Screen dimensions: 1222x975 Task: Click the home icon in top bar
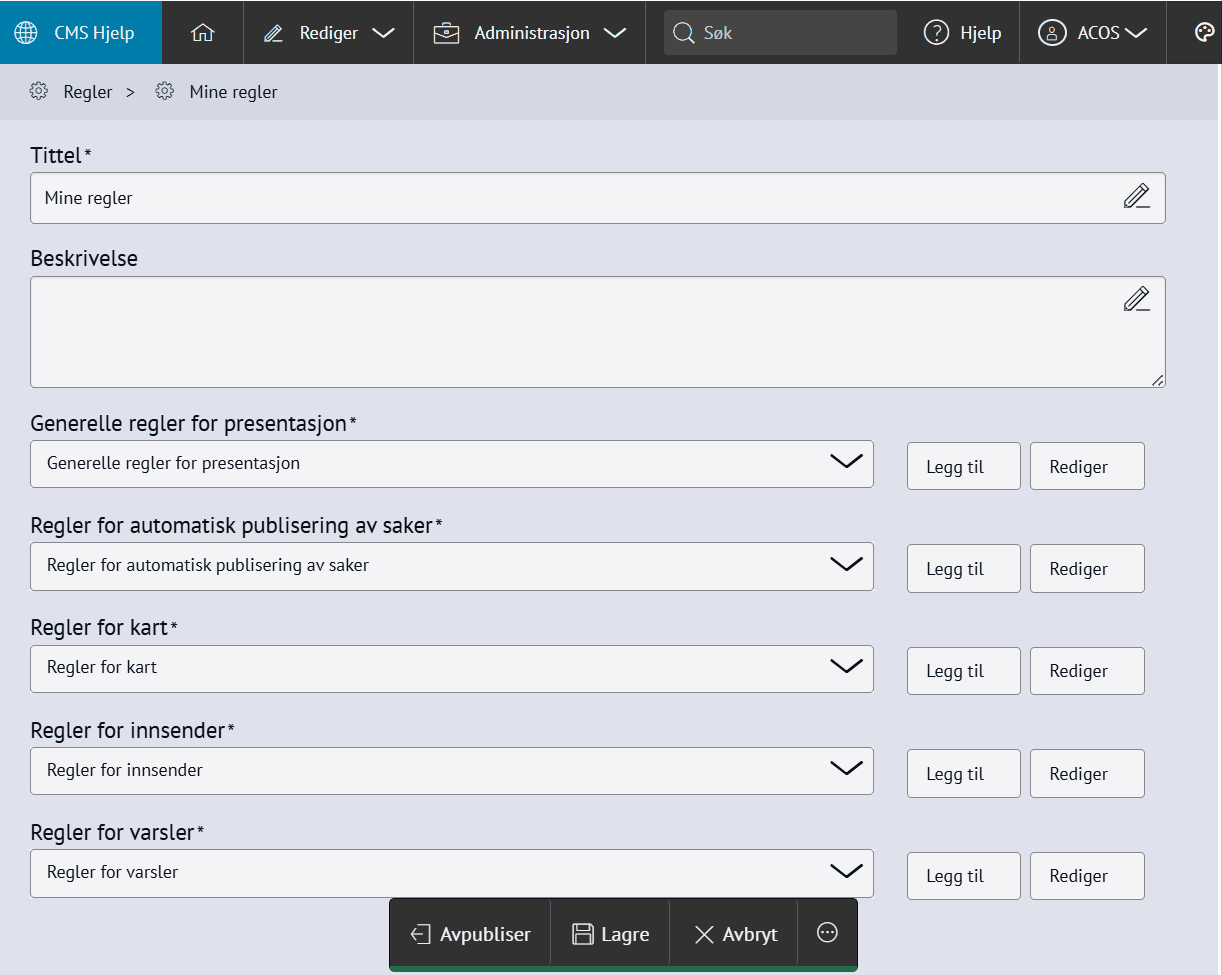[202, 33]
